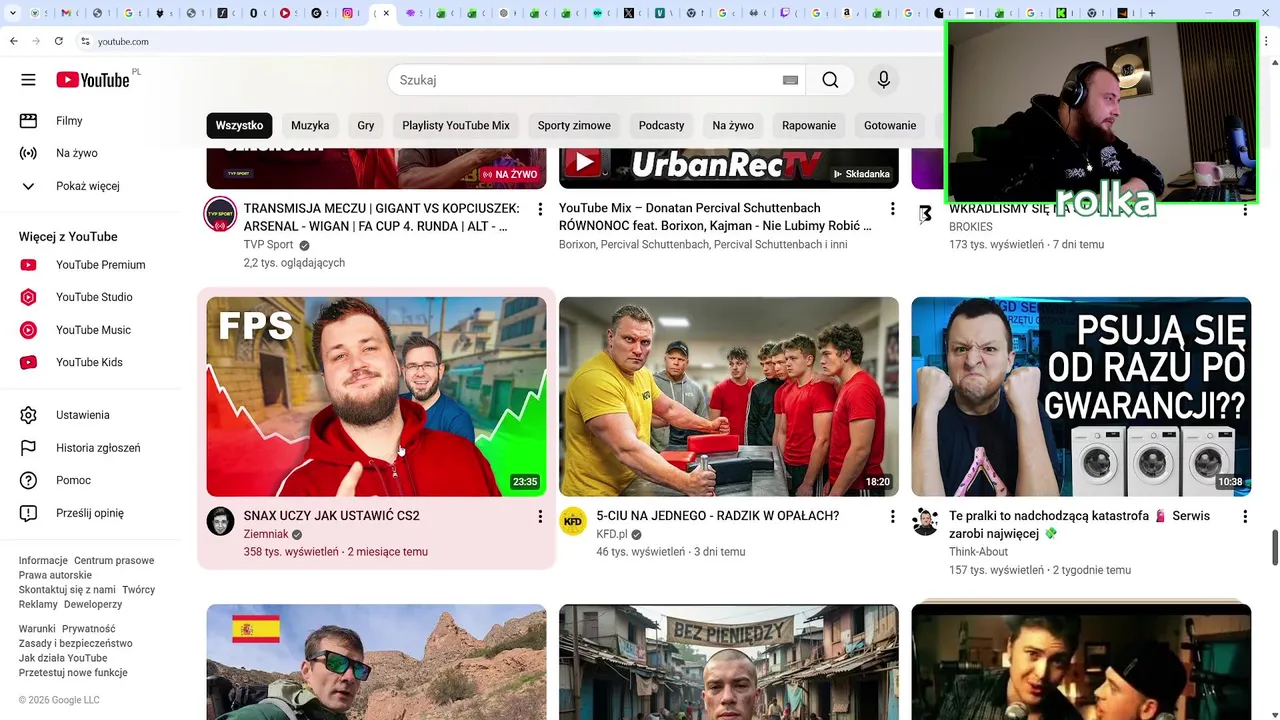This screenshot has width=1280, height=720.
Task: Select Playlisty YouTube Mix chip
Action: pos(456,125)
